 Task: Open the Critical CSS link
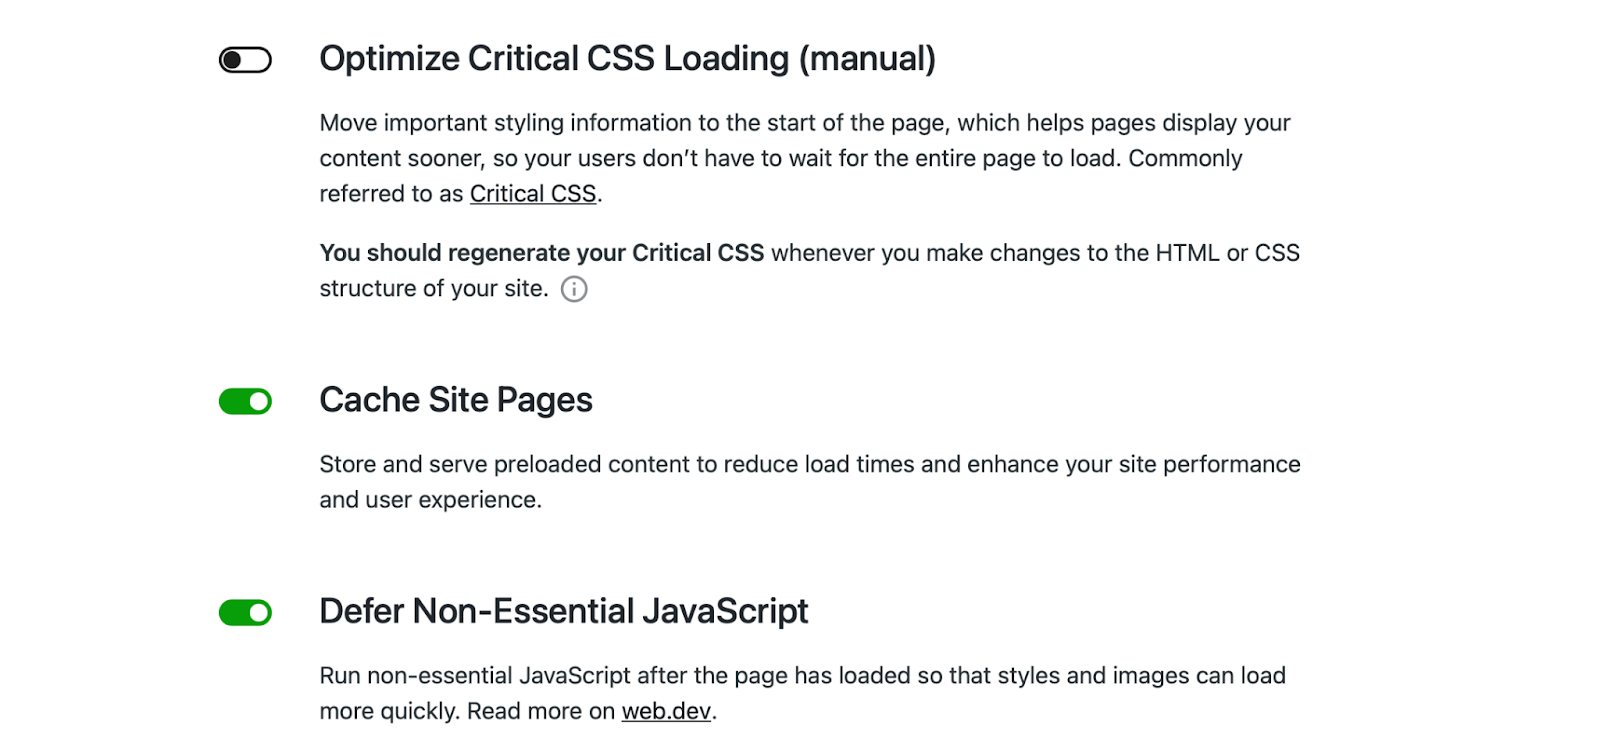click(x=533, y=194)
